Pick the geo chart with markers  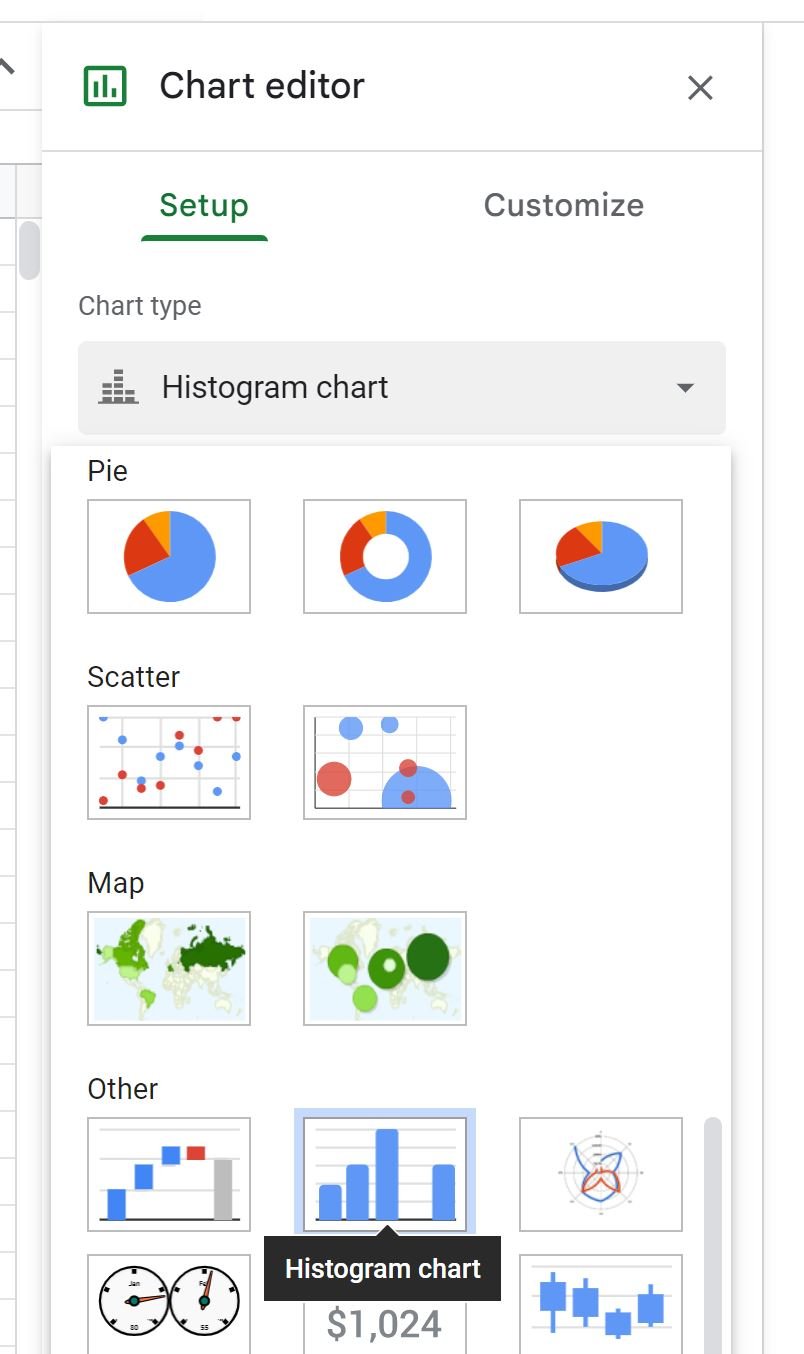385,968
